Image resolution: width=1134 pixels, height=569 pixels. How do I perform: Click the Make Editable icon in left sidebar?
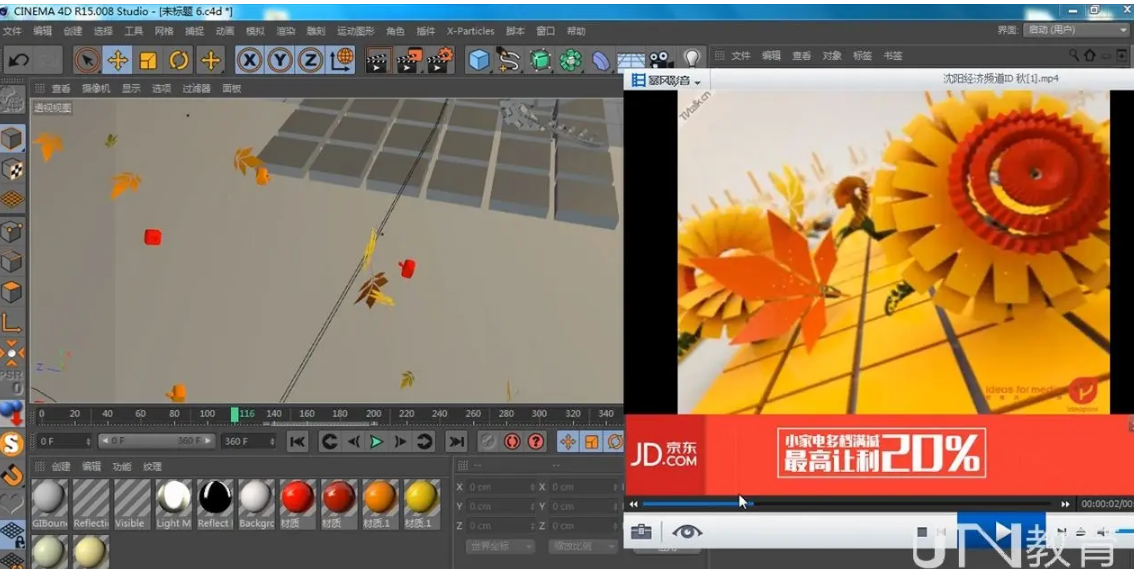point(12,102)
